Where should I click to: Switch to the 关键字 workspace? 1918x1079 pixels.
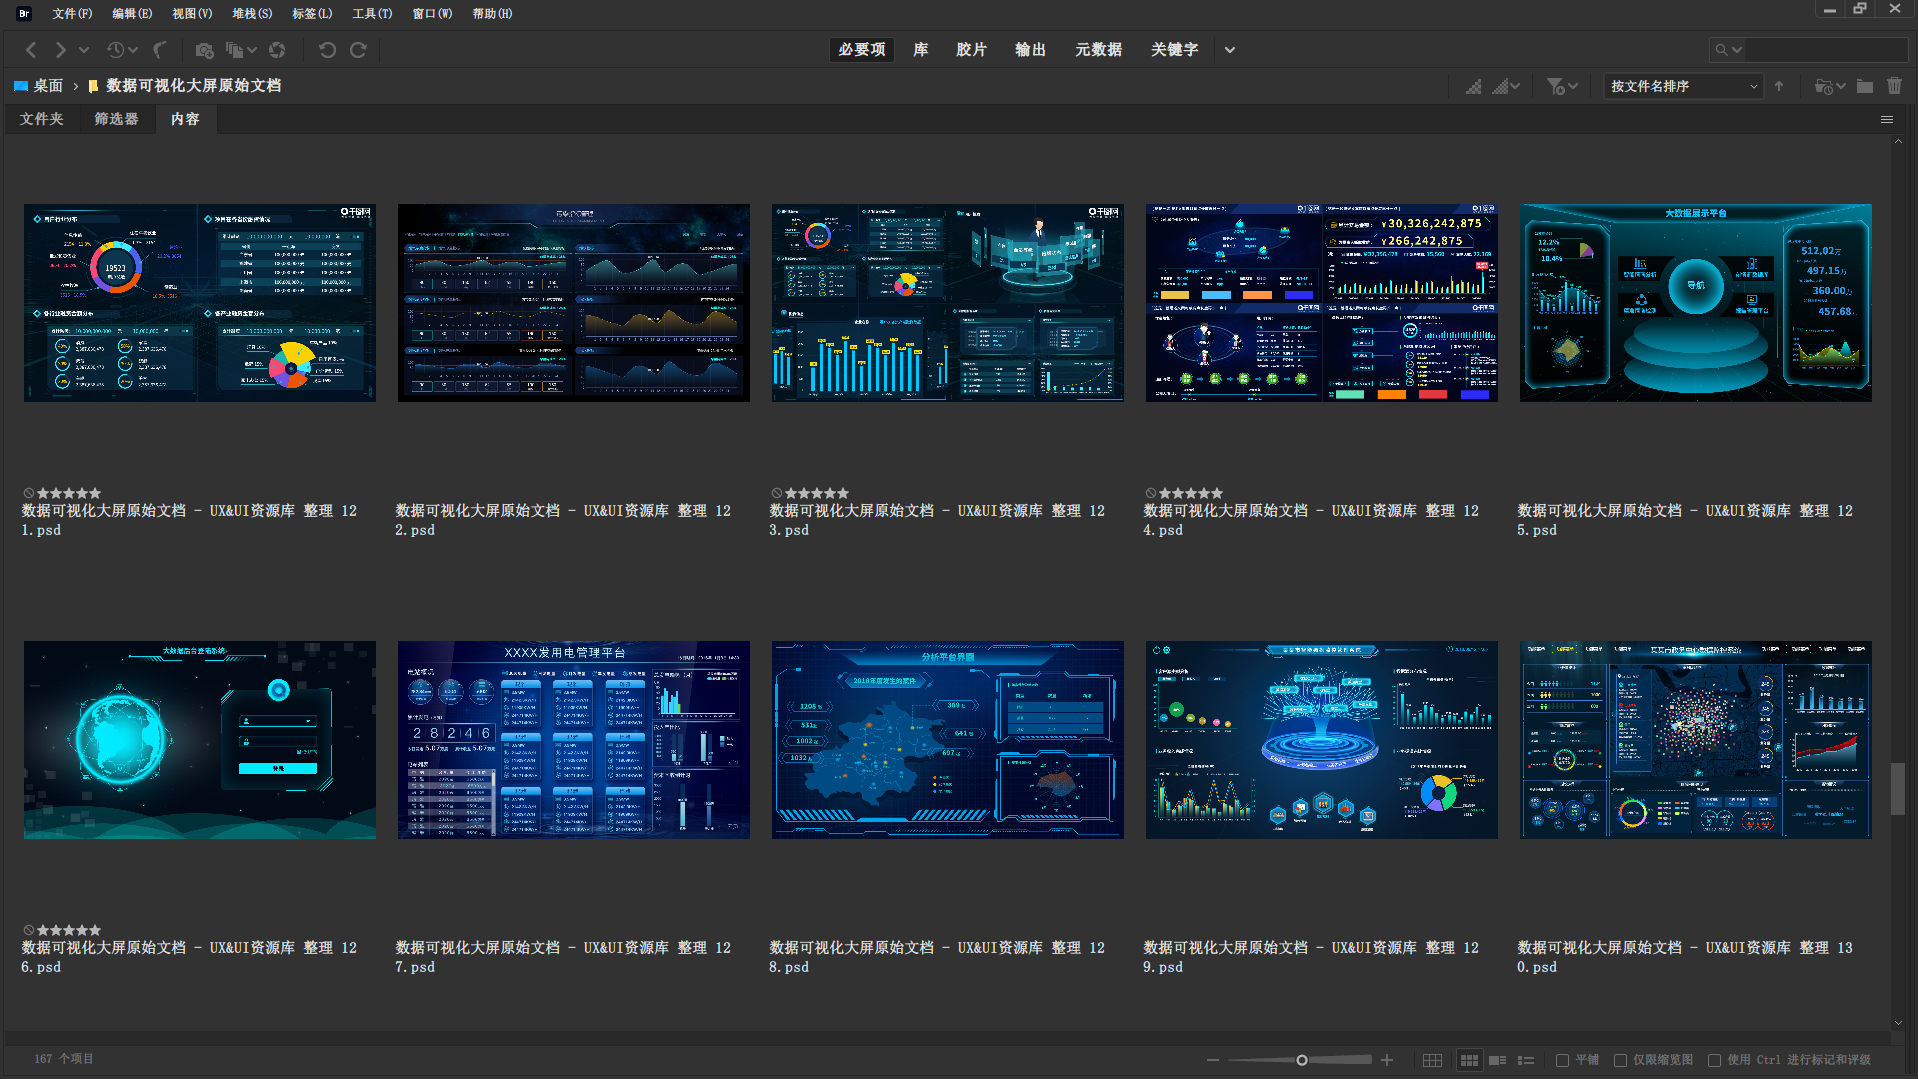point(1174,50)
